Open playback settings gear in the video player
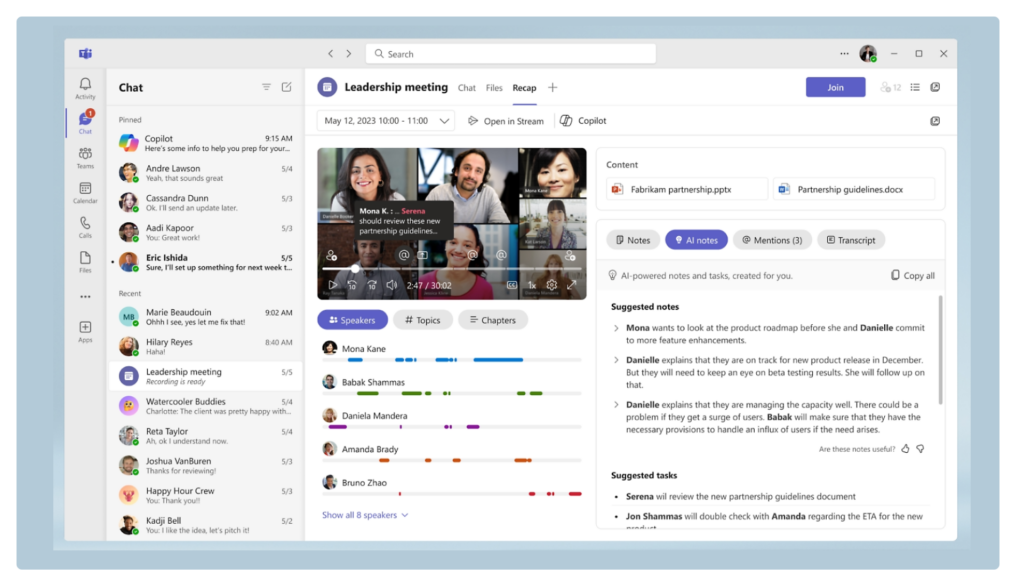The height and width of the screenshot is (576, 1024). [x=551, y=284]
